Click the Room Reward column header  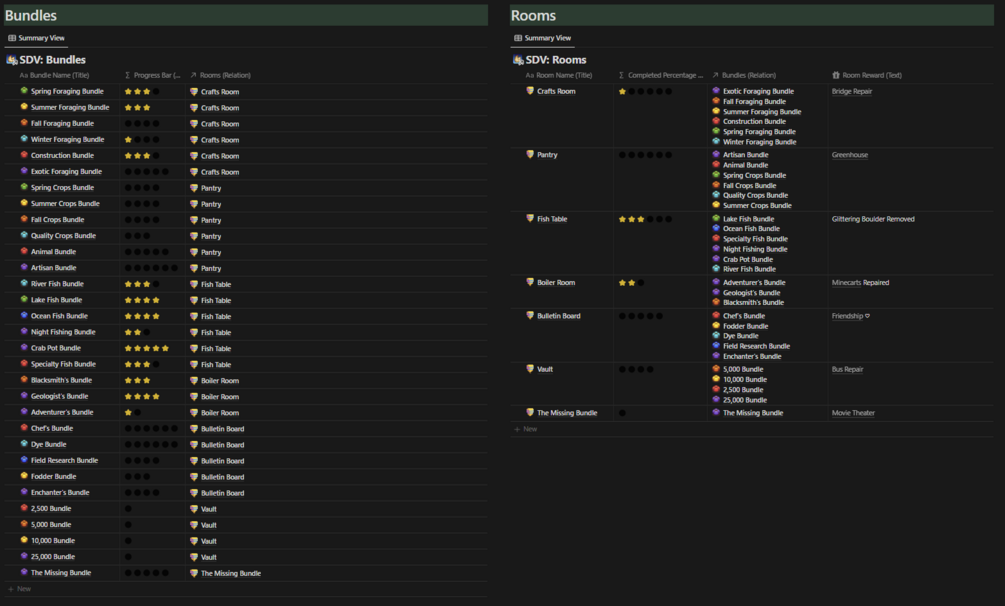point(867,75)
